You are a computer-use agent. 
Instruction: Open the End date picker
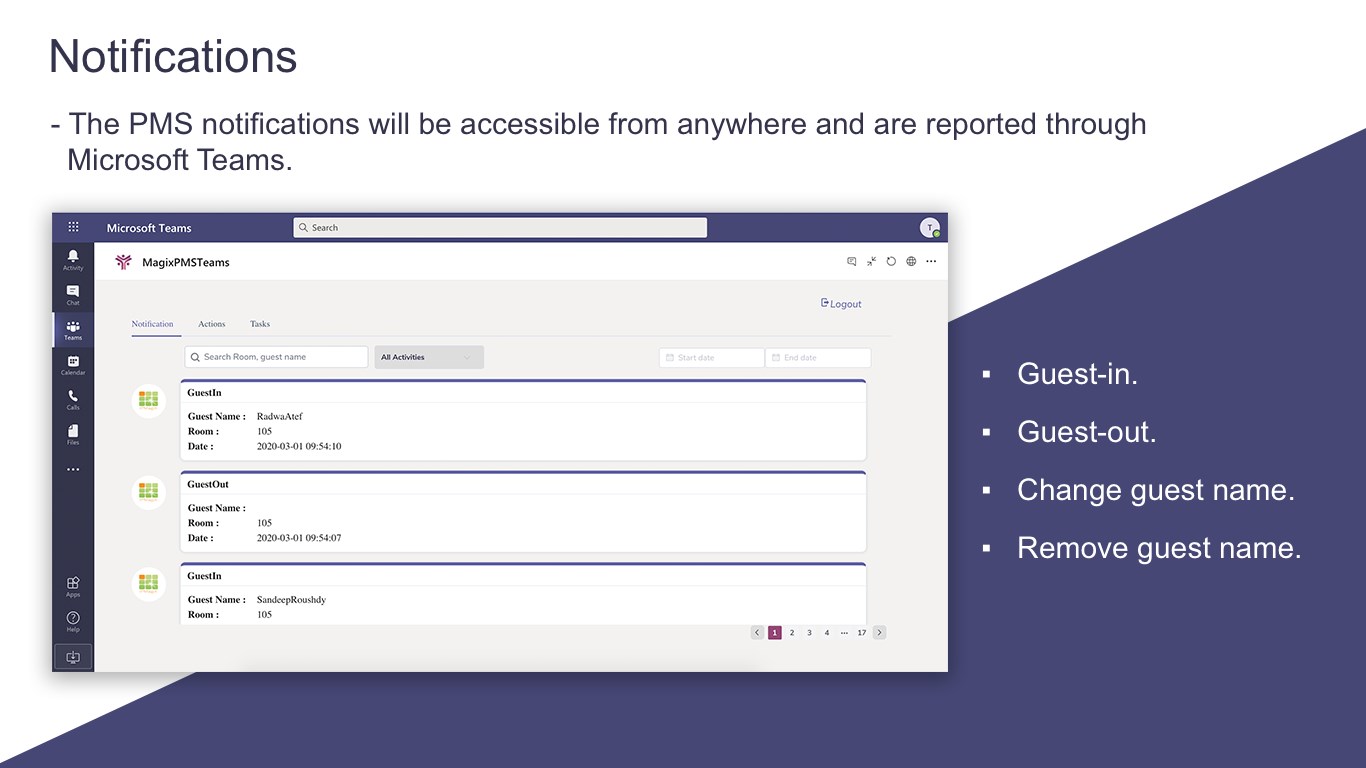tap(818, 357)
